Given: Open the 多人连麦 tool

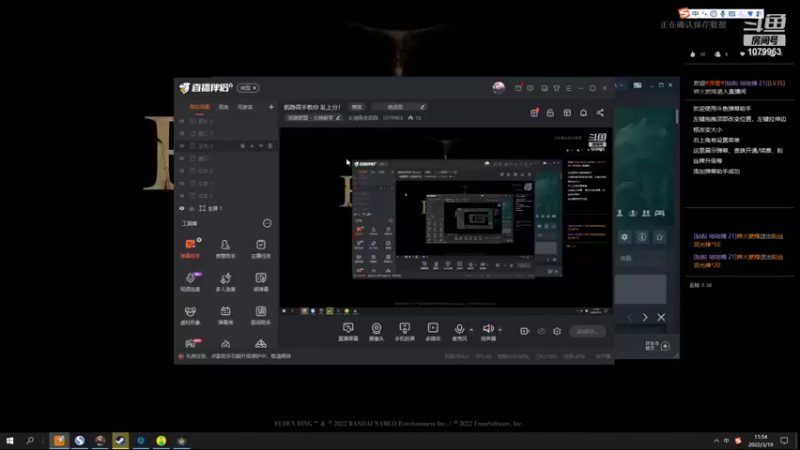Looking at the screenshot, I should (225, 282).
